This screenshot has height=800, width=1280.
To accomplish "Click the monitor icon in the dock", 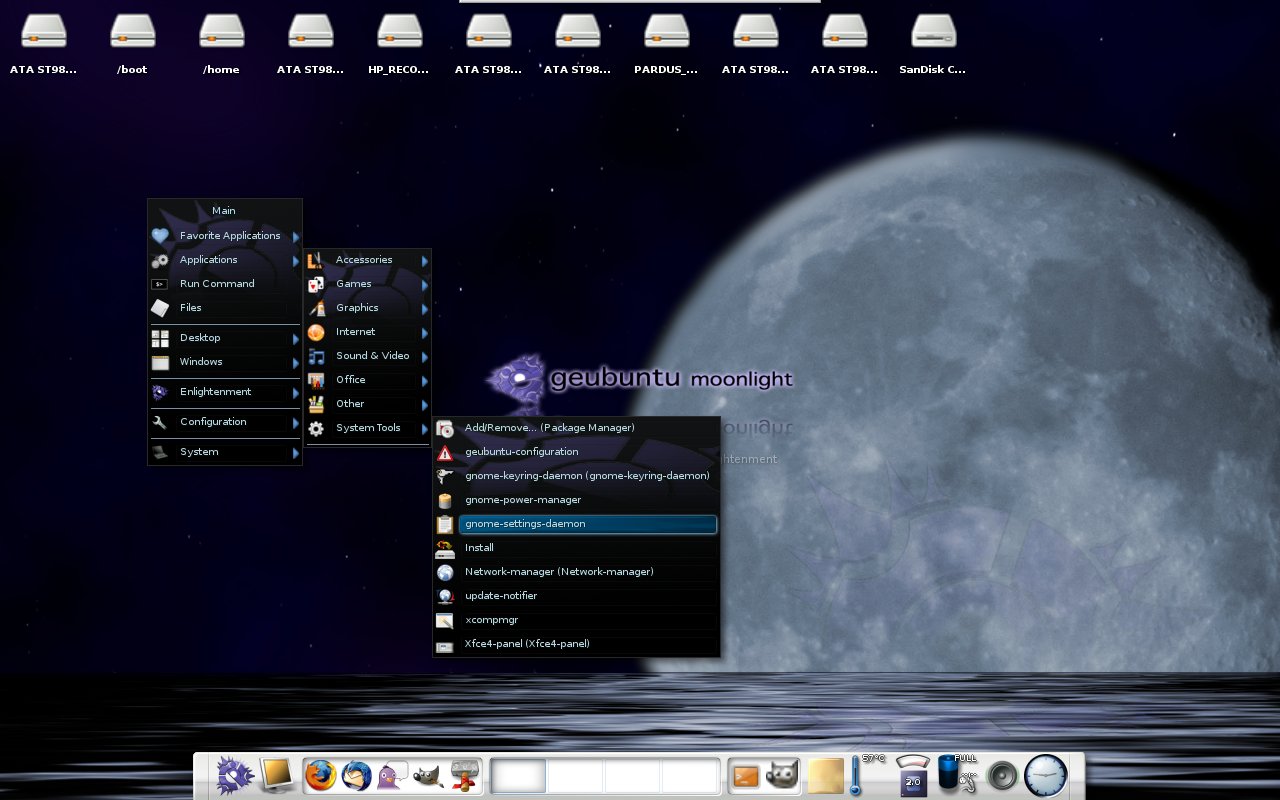I will [277, 775].
